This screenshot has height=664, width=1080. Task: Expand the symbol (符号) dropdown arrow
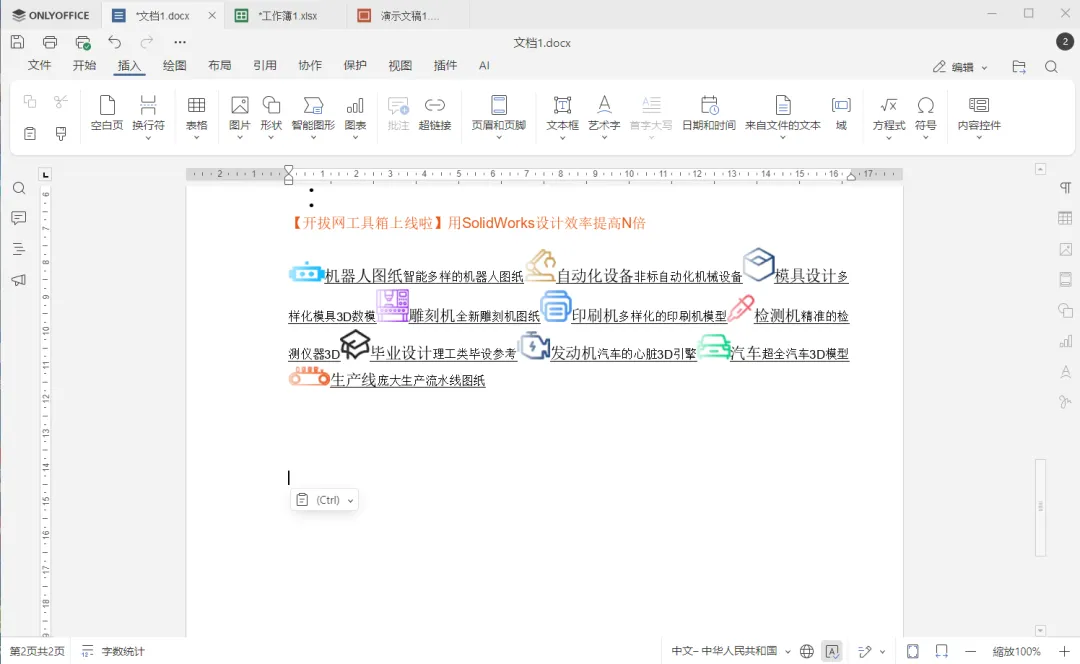tap(926, 138)
